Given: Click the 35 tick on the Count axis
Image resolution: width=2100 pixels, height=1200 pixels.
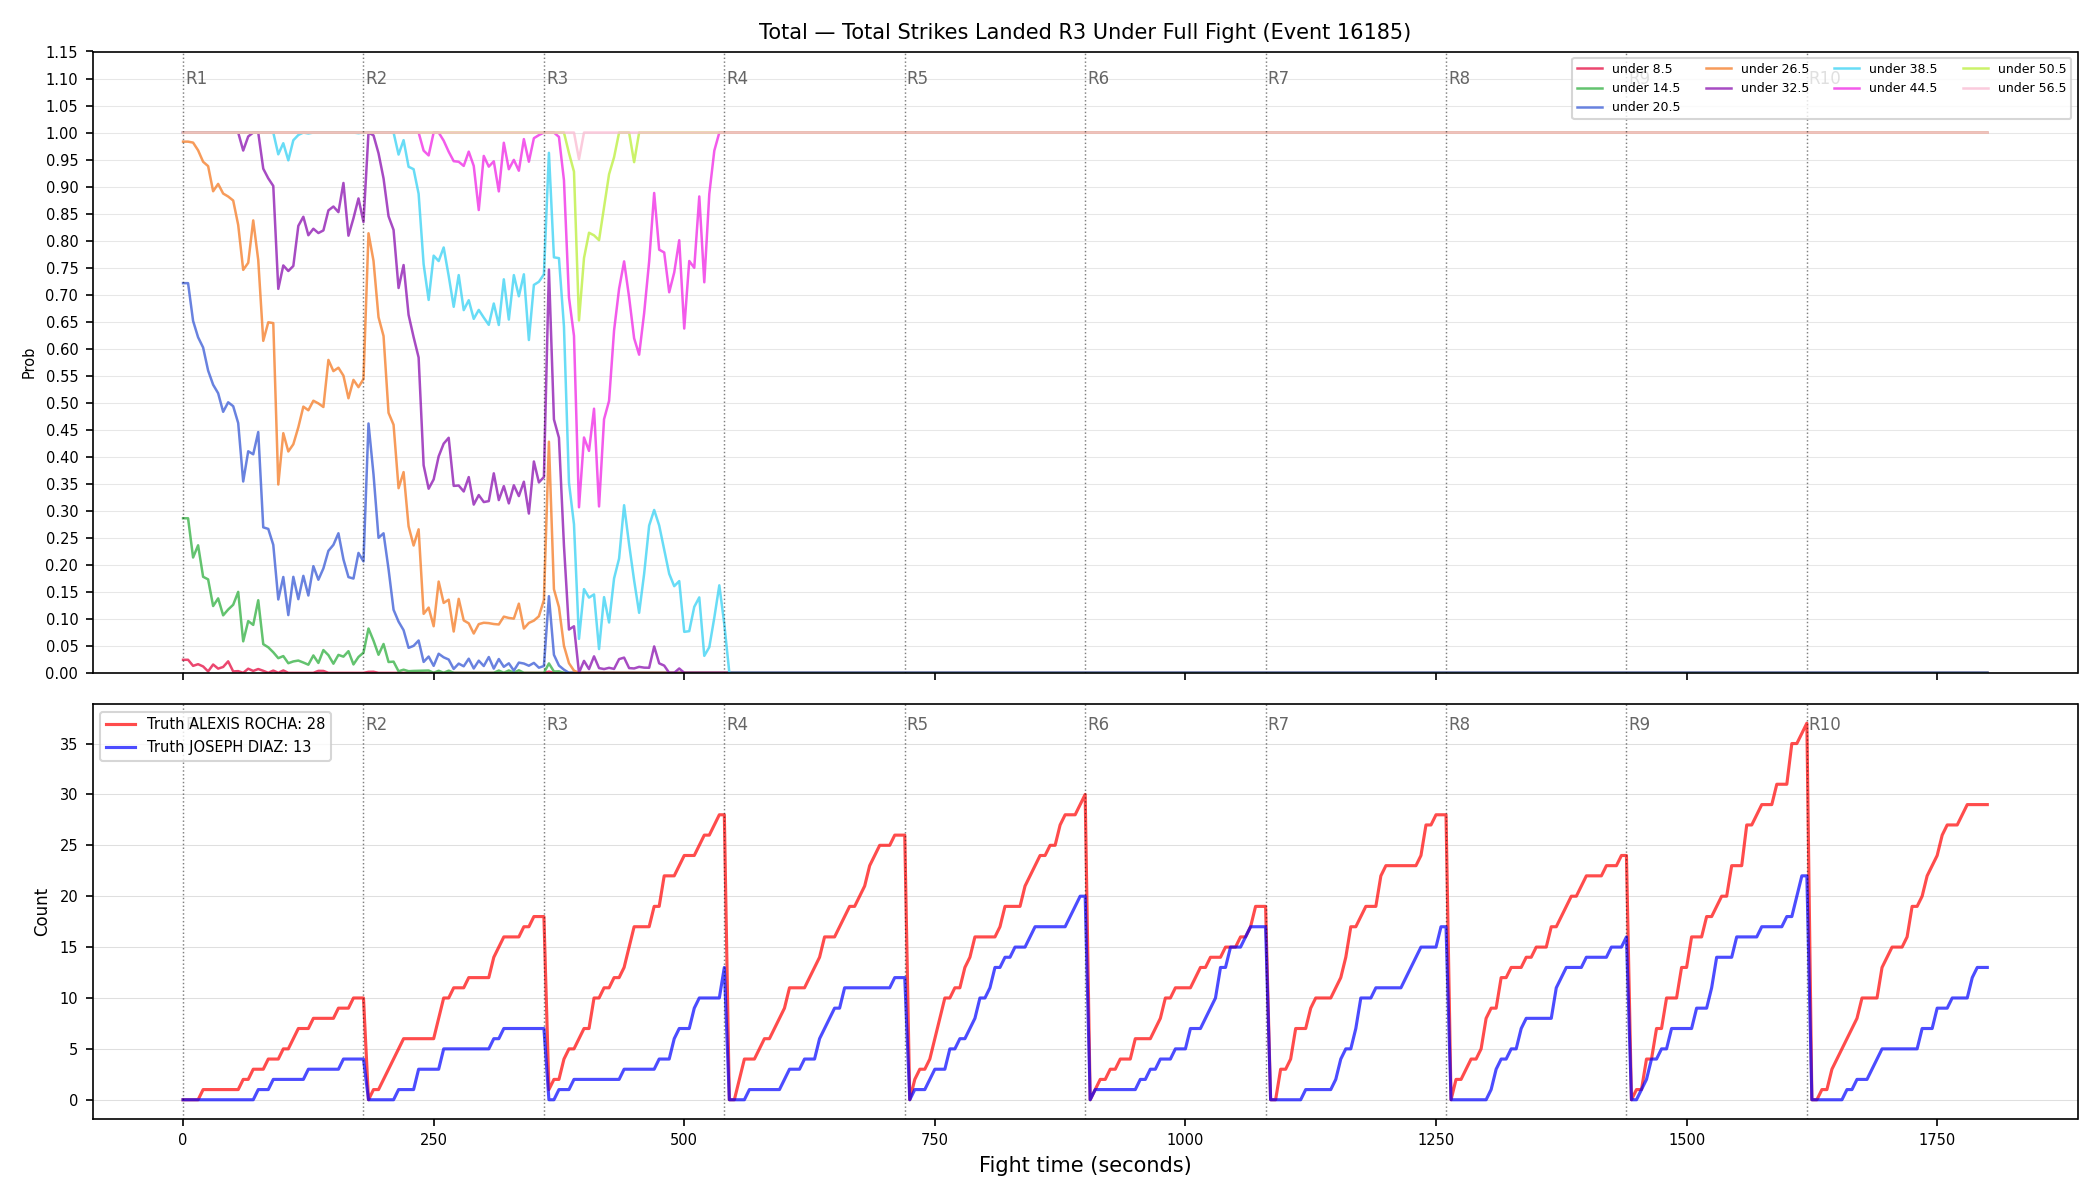Looking at the screenshot, I should [x=69, y=744].
